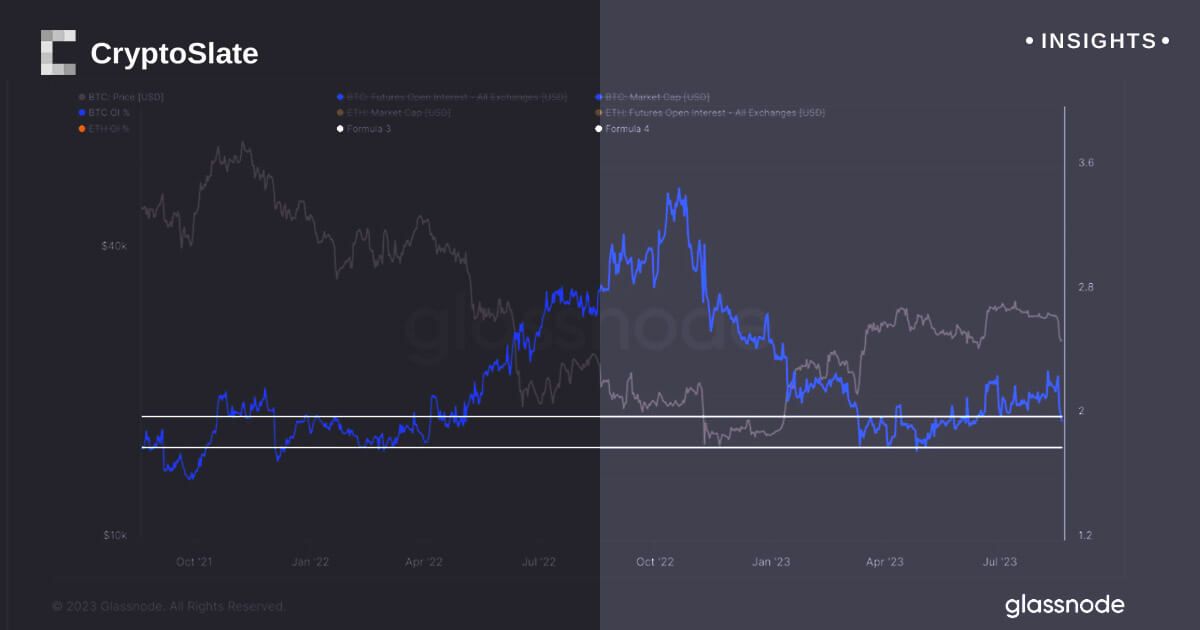
Task: Click the Formula 3 white legend dot
Action: [x=340, y=129]
